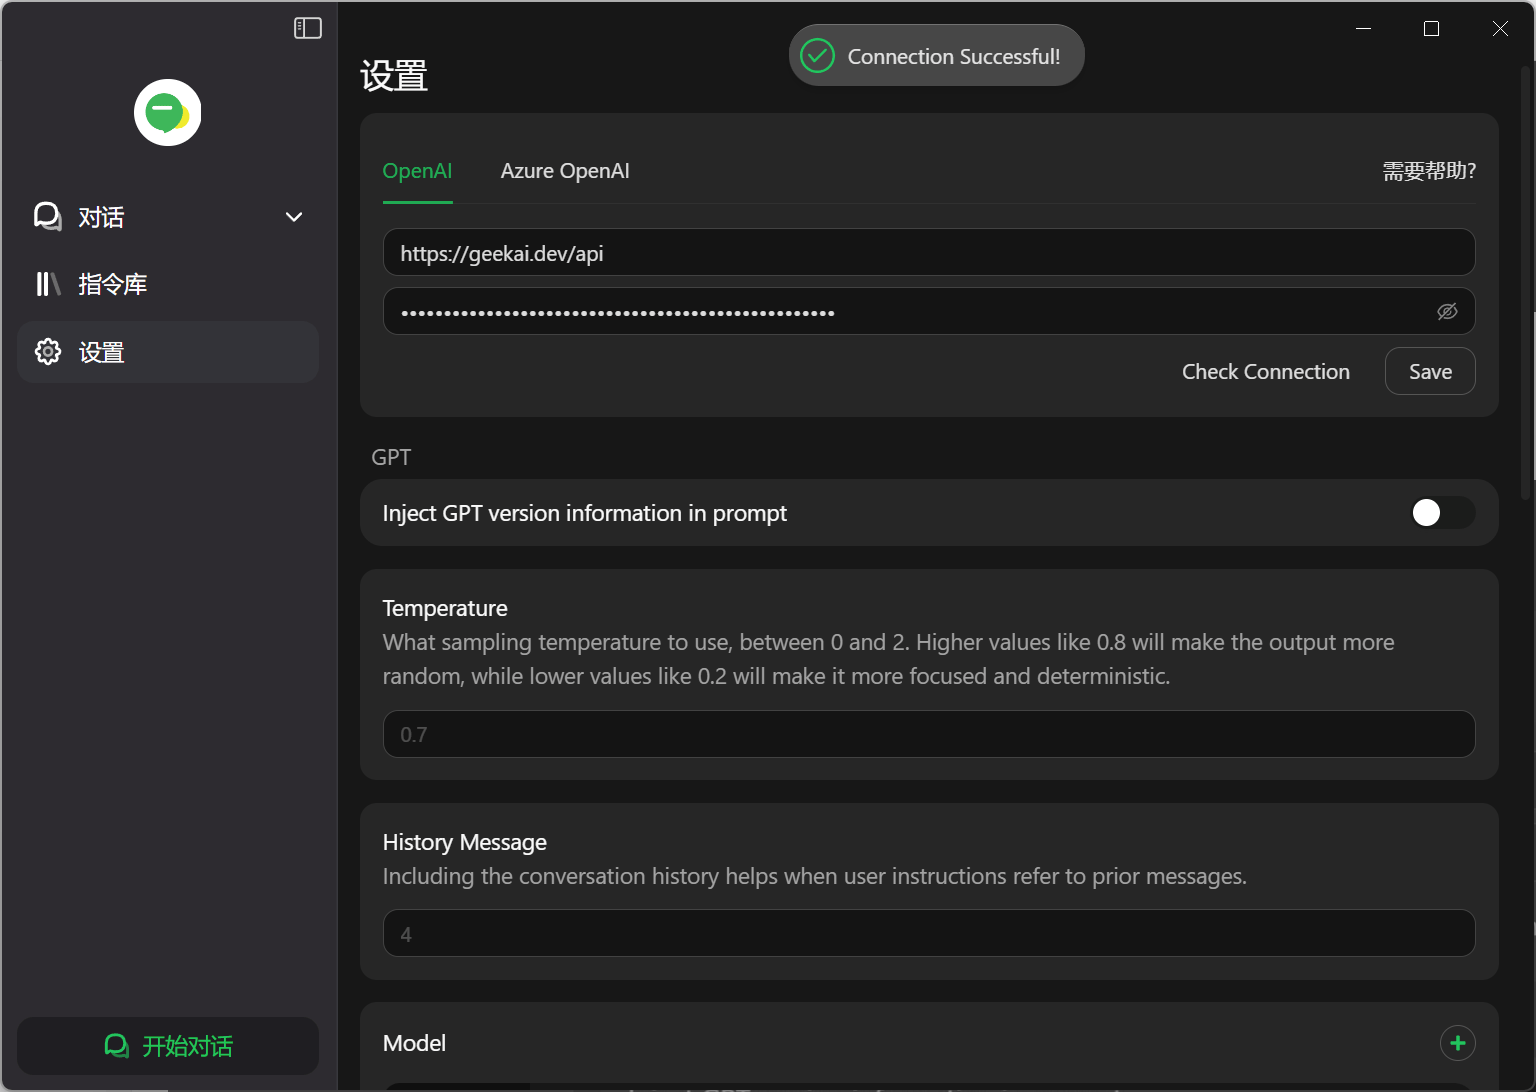The width and height of the screenshot is (1536, 1092).
Task: Open the 对话 conversations section
Action: coord(168,217)
